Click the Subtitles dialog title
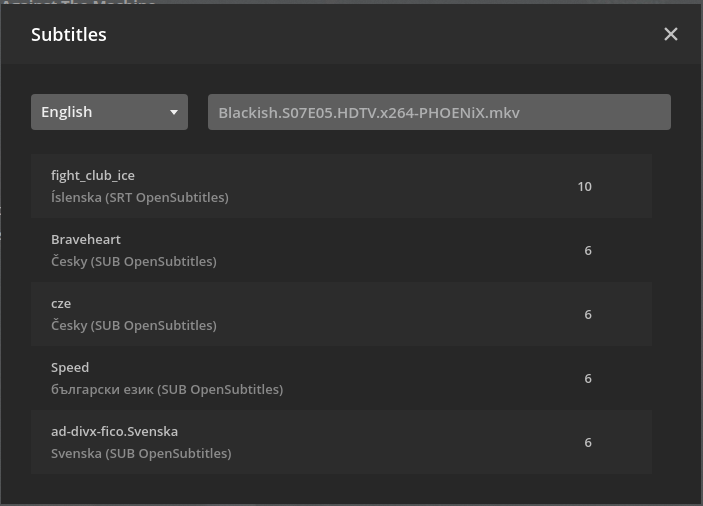703x506 pixels. tap(69, 35)
